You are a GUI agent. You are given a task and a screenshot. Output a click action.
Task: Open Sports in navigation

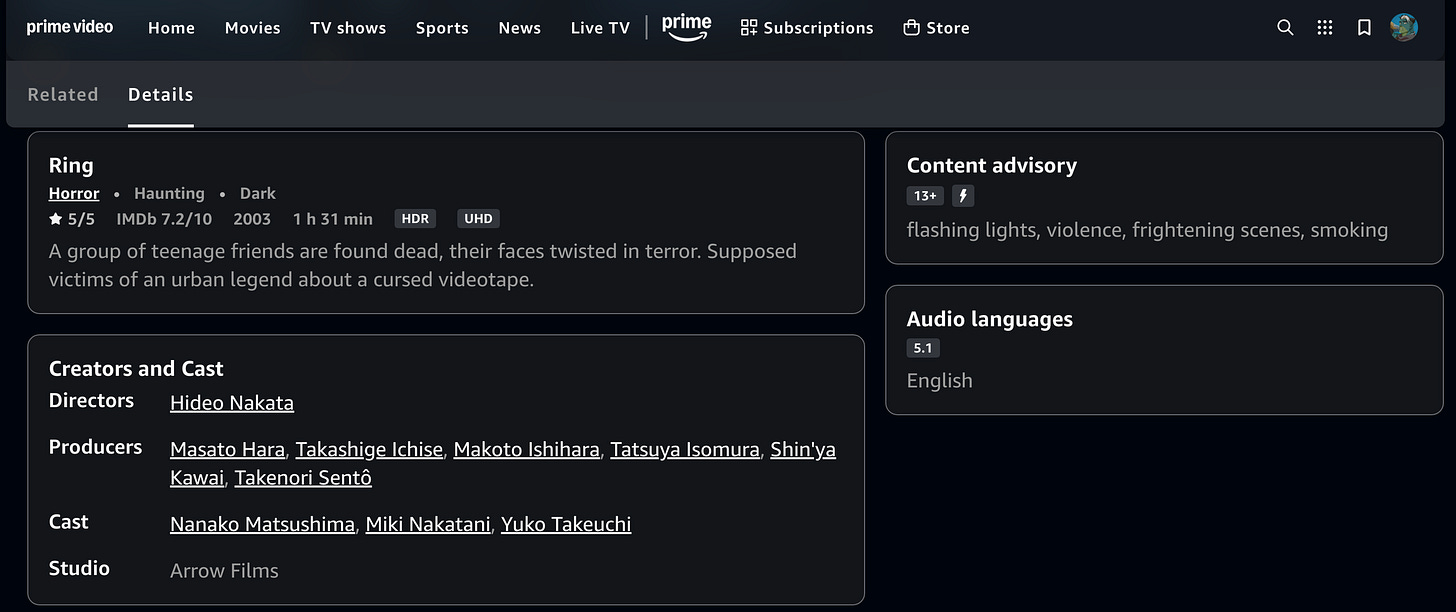pyautogui.click(x=442, y=28)
